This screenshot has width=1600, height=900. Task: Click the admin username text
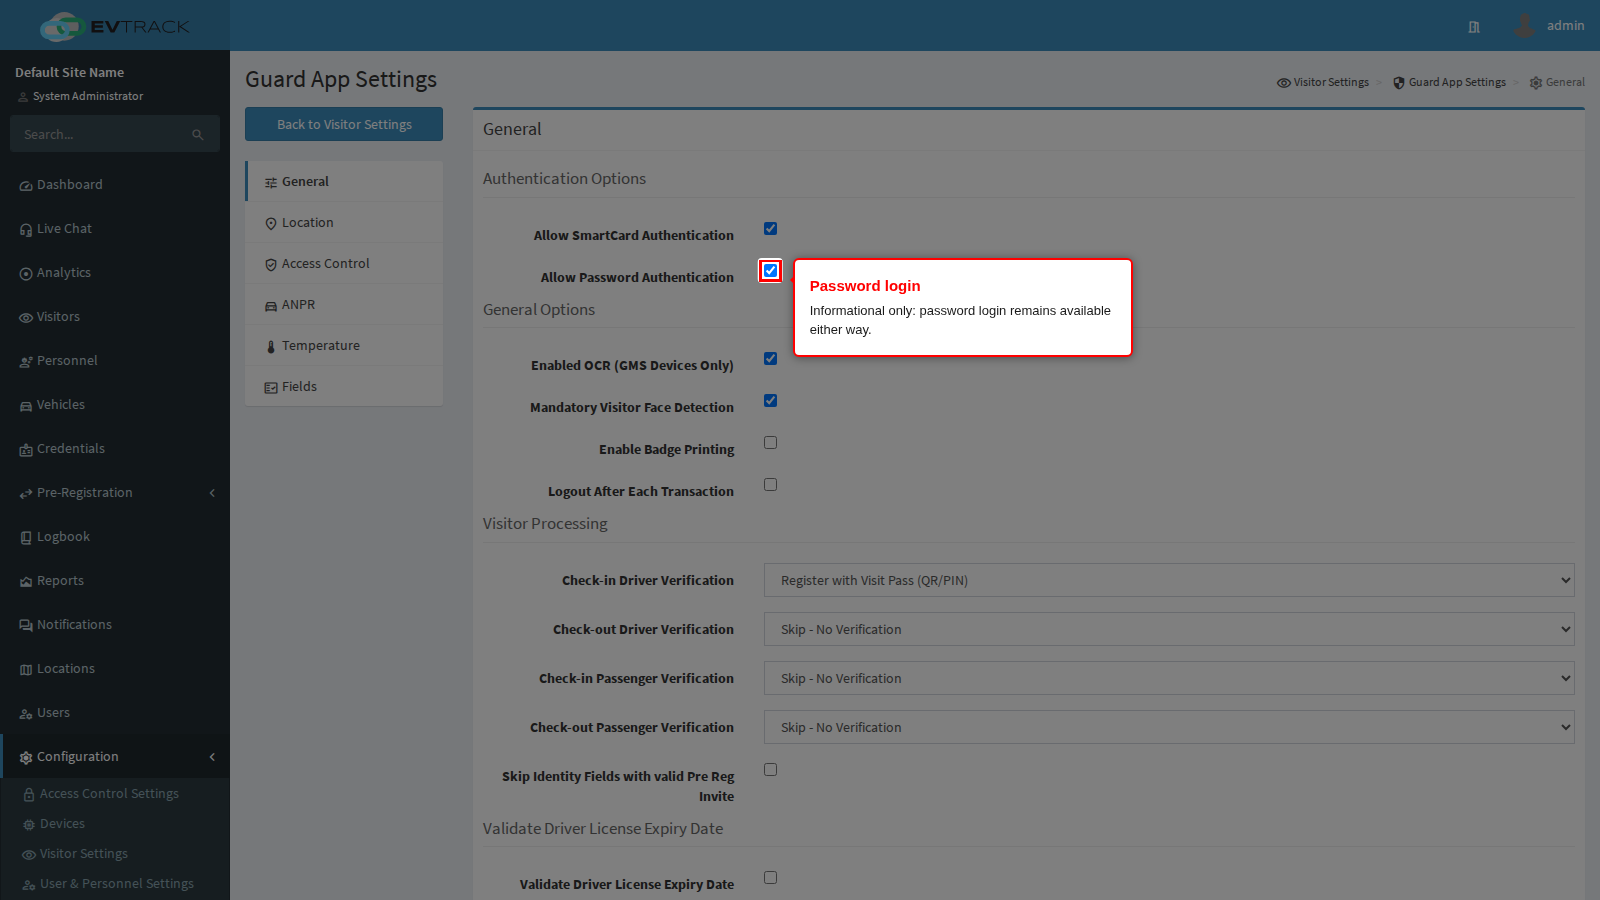pos(1565,26)
